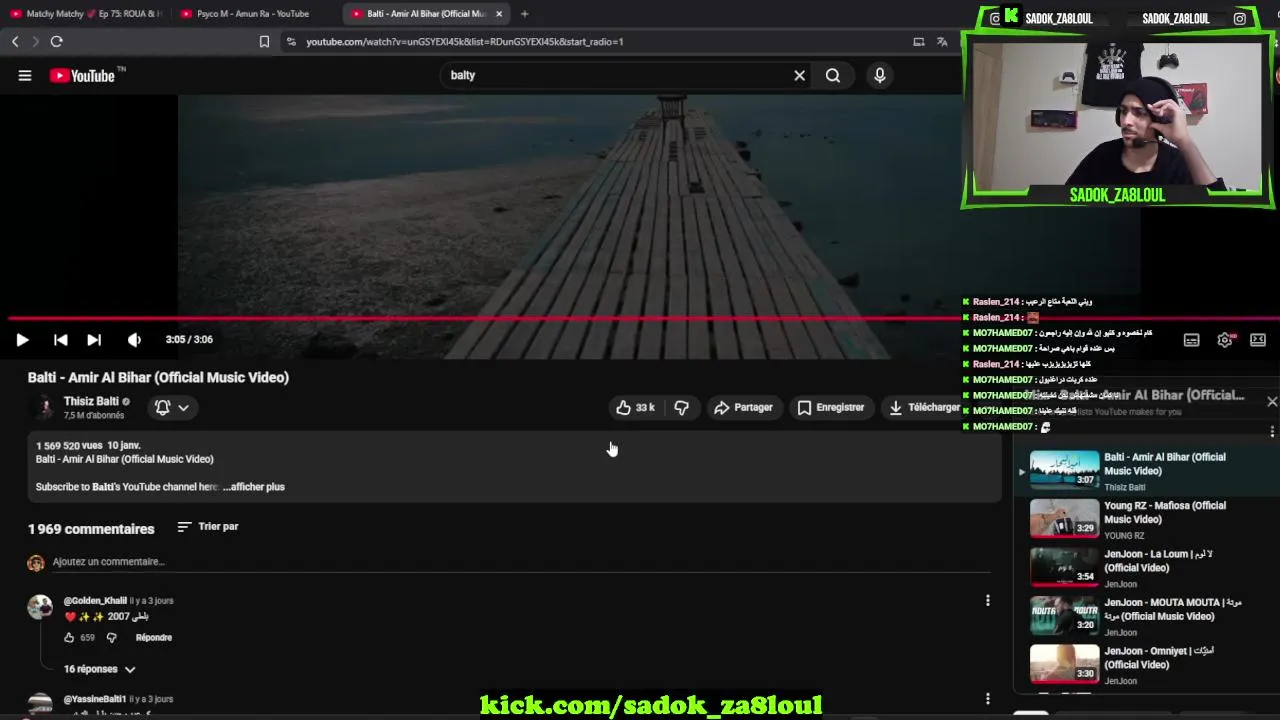1280x720 pixels.
Task: Open @Golden_Khalil profile link
Action: coord(95,601)
